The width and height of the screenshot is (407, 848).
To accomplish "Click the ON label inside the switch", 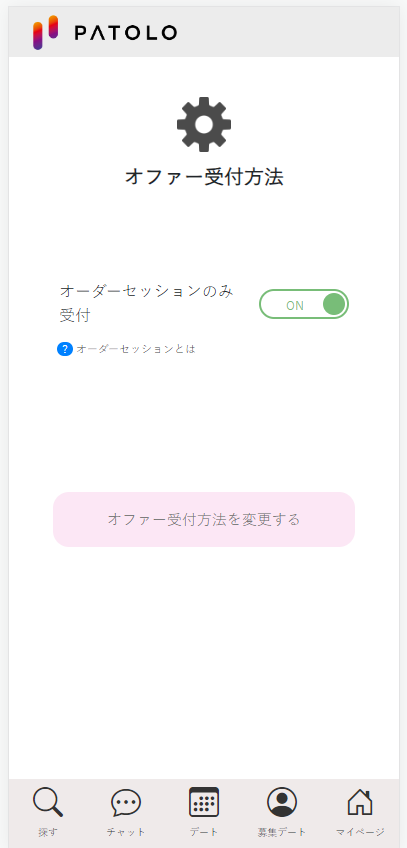I will tap(295, 306).
